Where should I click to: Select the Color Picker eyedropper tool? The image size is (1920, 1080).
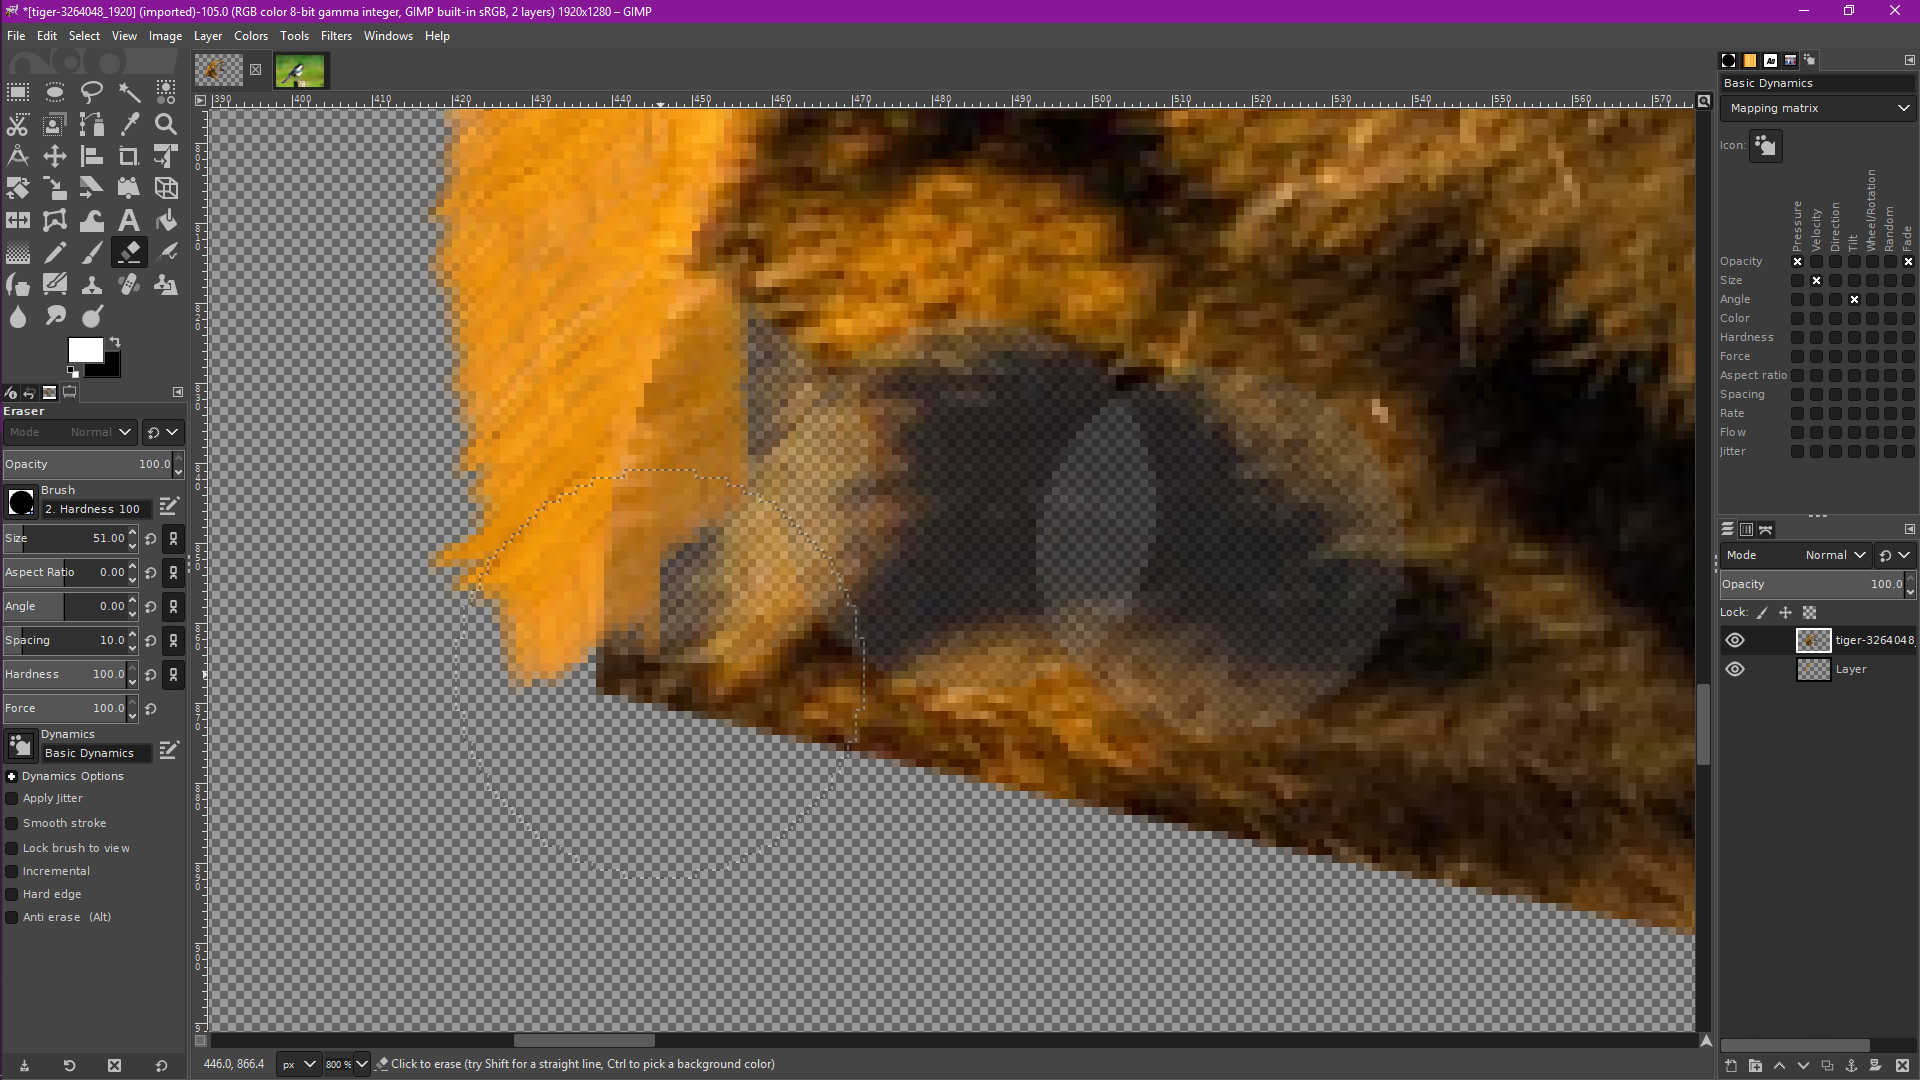click(x=129, y=124)
